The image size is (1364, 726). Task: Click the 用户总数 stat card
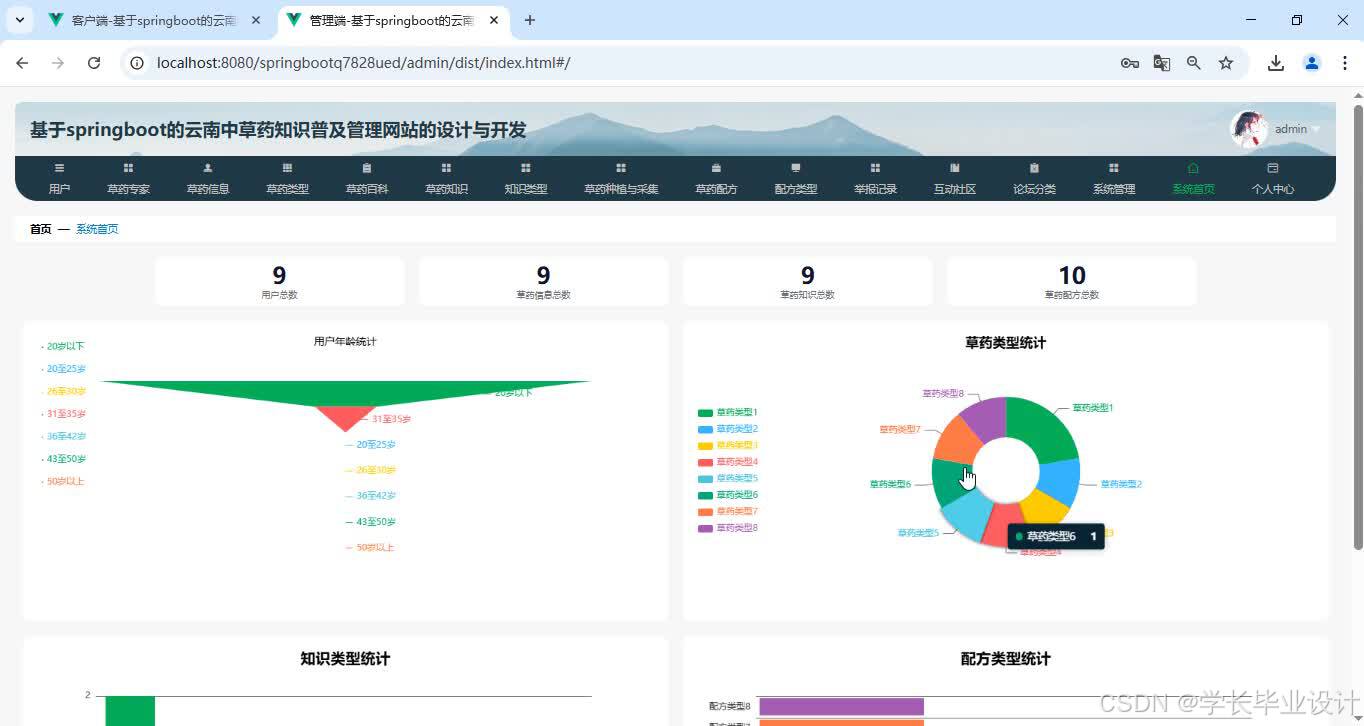tap(279, 281)
